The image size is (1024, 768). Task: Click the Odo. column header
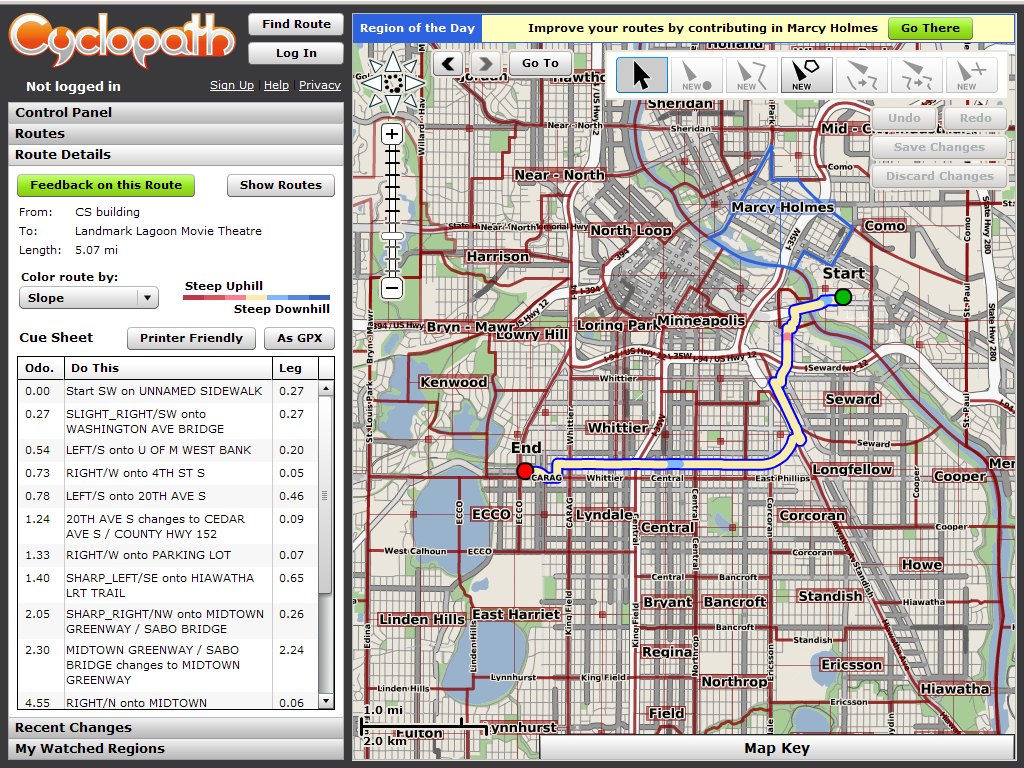click(x=40, y=368)
